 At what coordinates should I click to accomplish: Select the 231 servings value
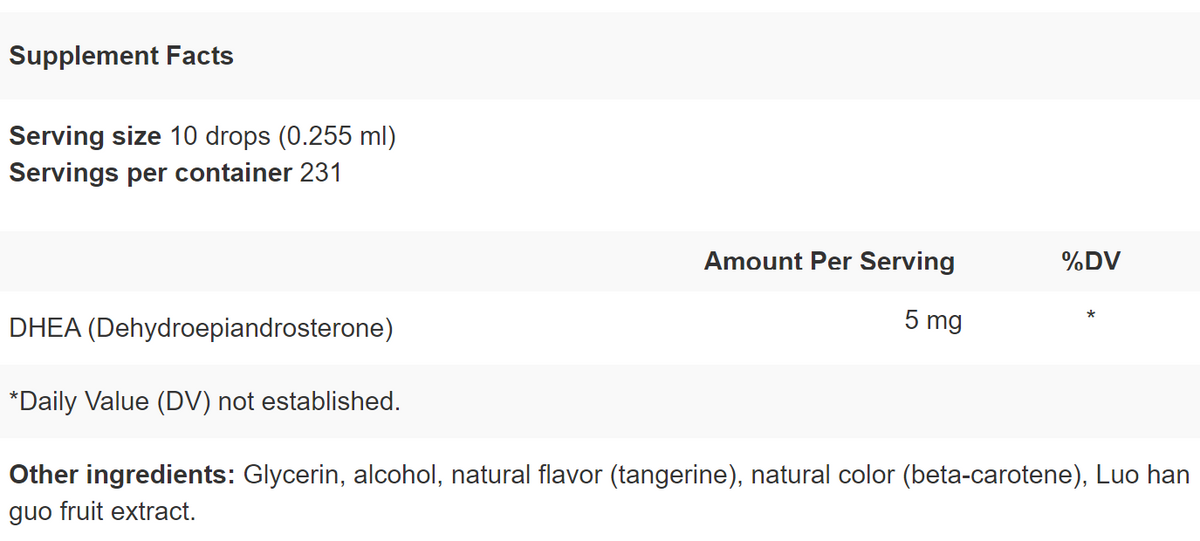click(x=321, y=173)
